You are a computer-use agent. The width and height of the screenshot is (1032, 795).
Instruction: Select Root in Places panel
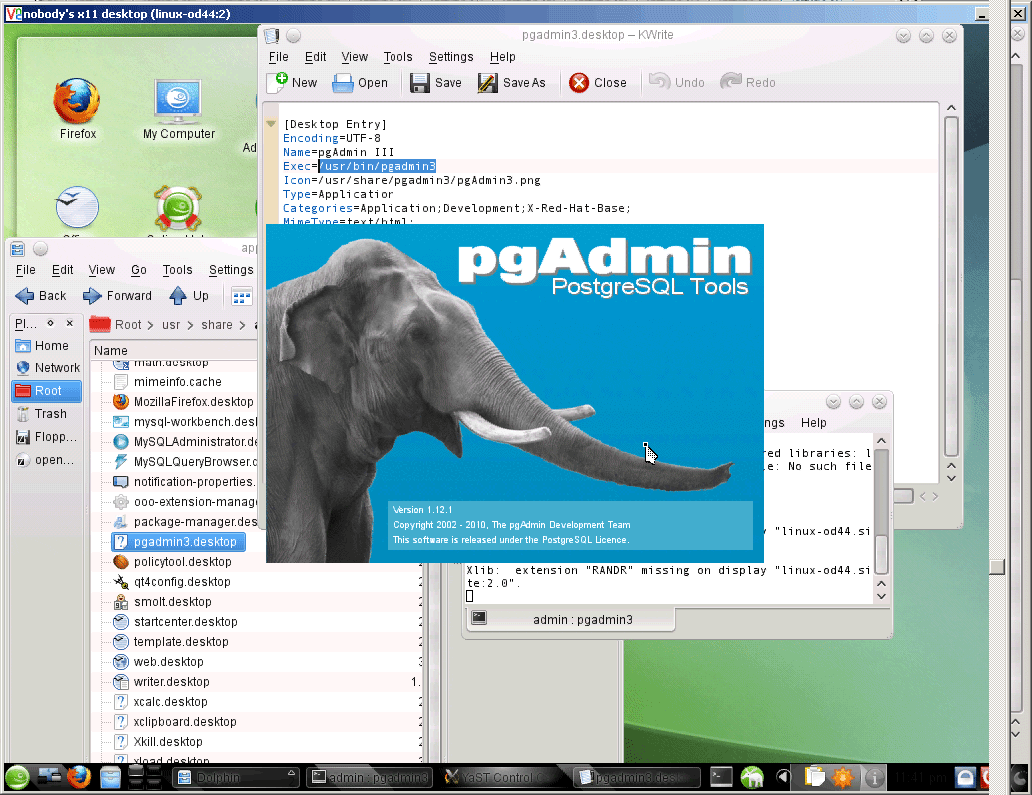(x=46, y=390)
